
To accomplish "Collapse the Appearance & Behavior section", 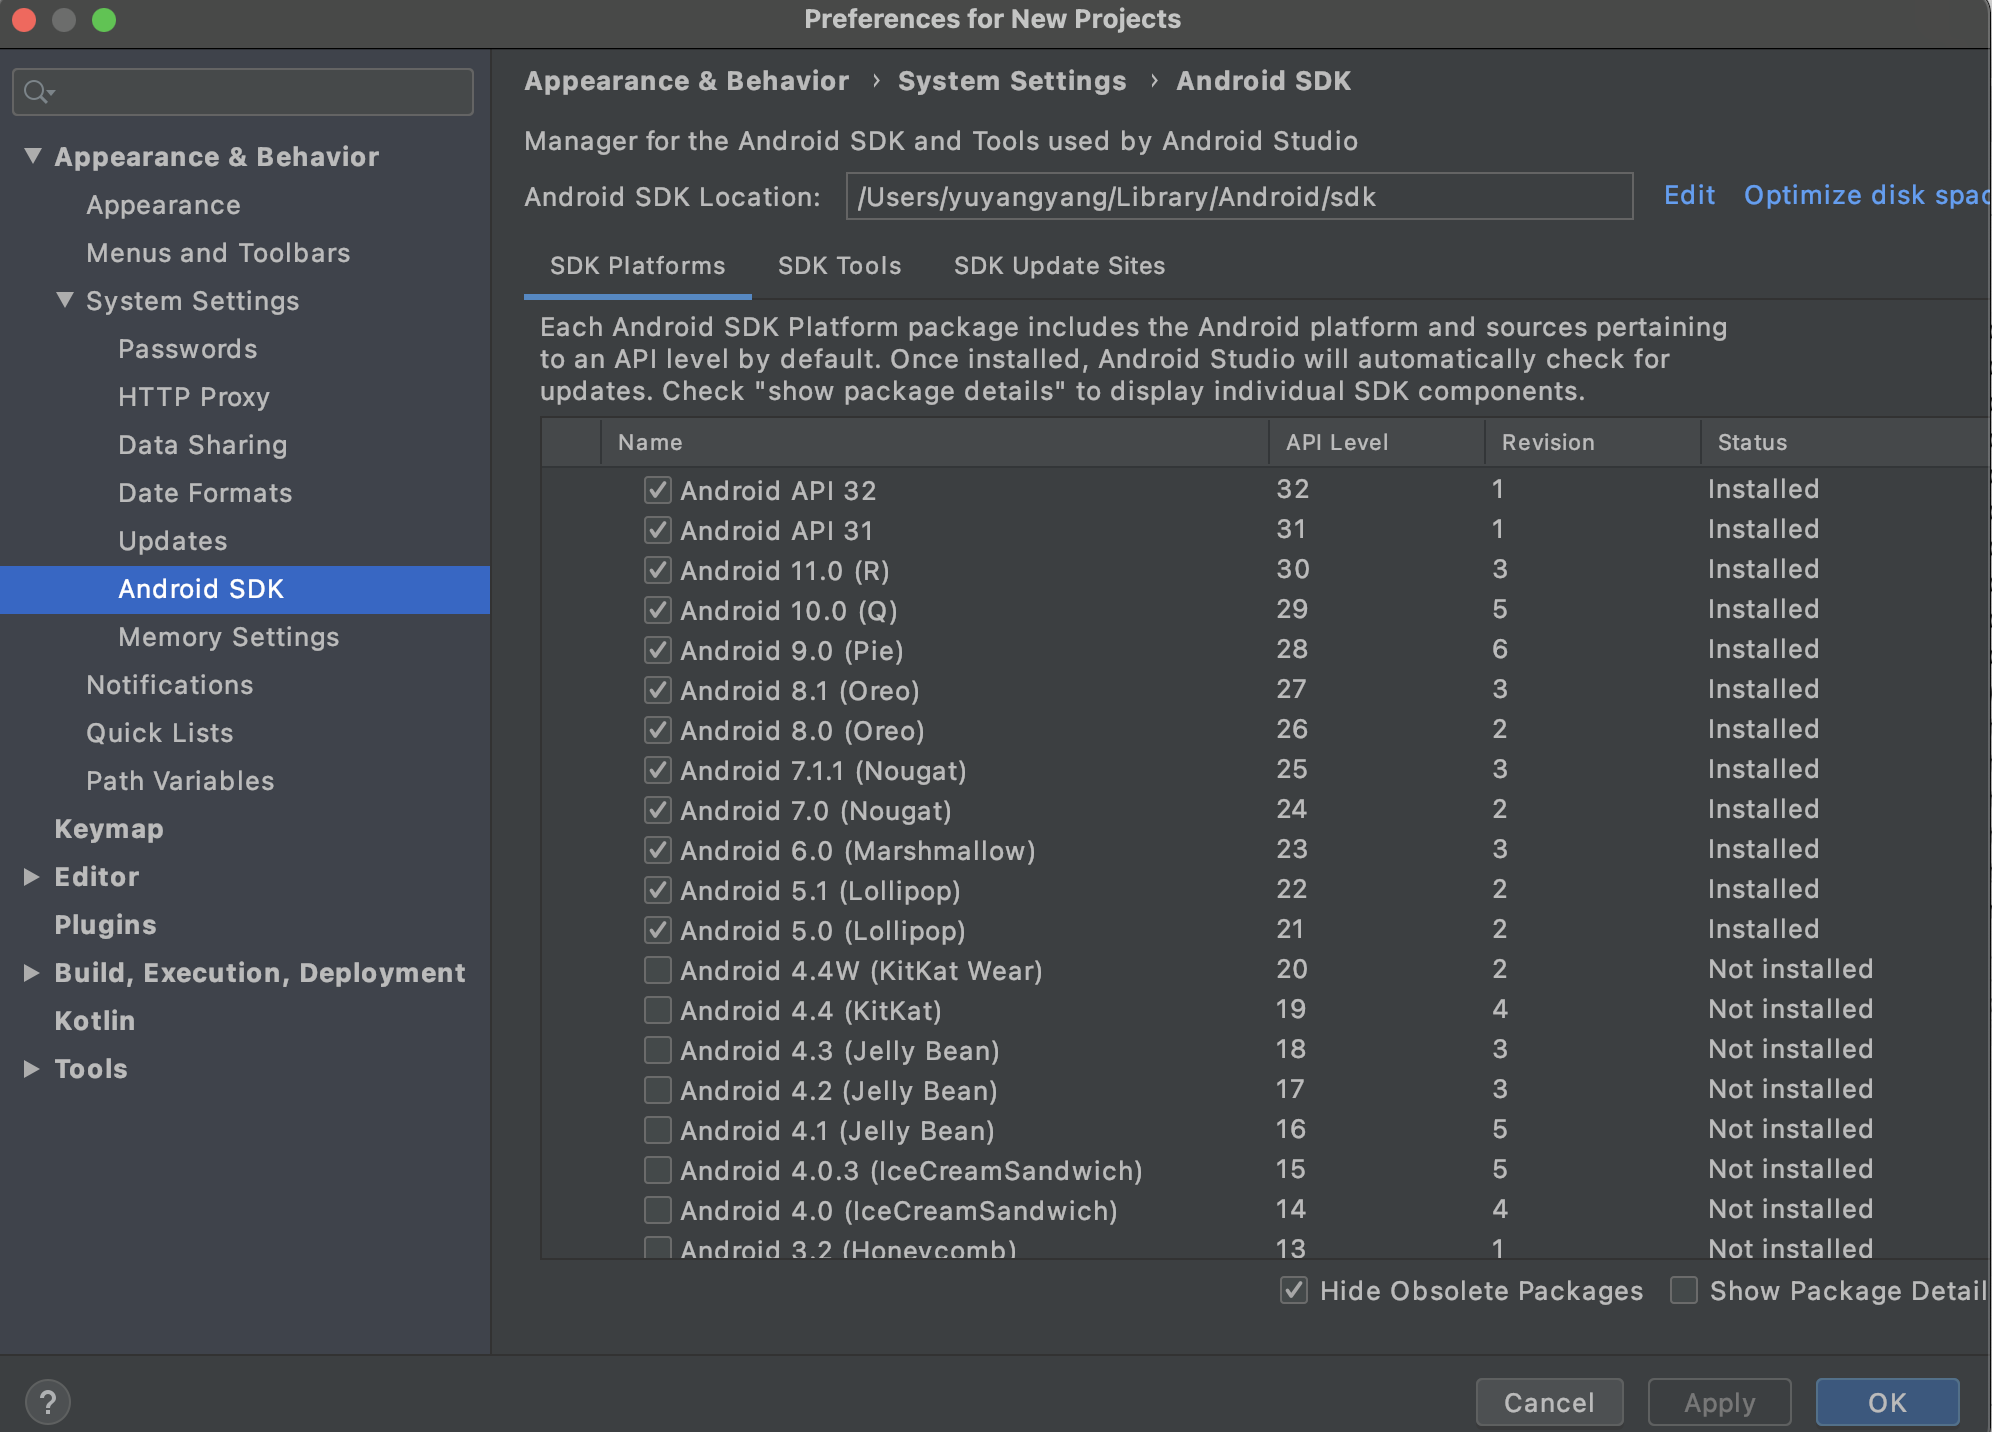I will pos(33,156).
